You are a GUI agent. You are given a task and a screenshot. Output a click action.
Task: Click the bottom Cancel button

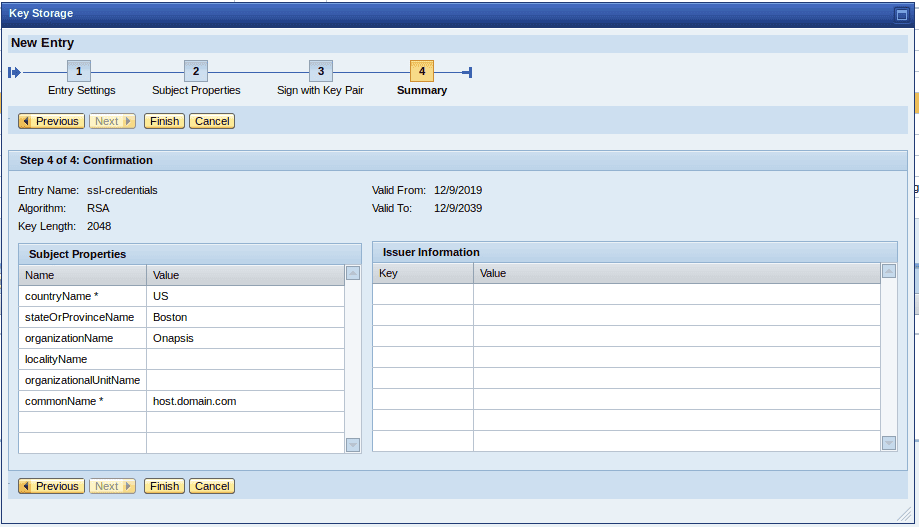212,486
